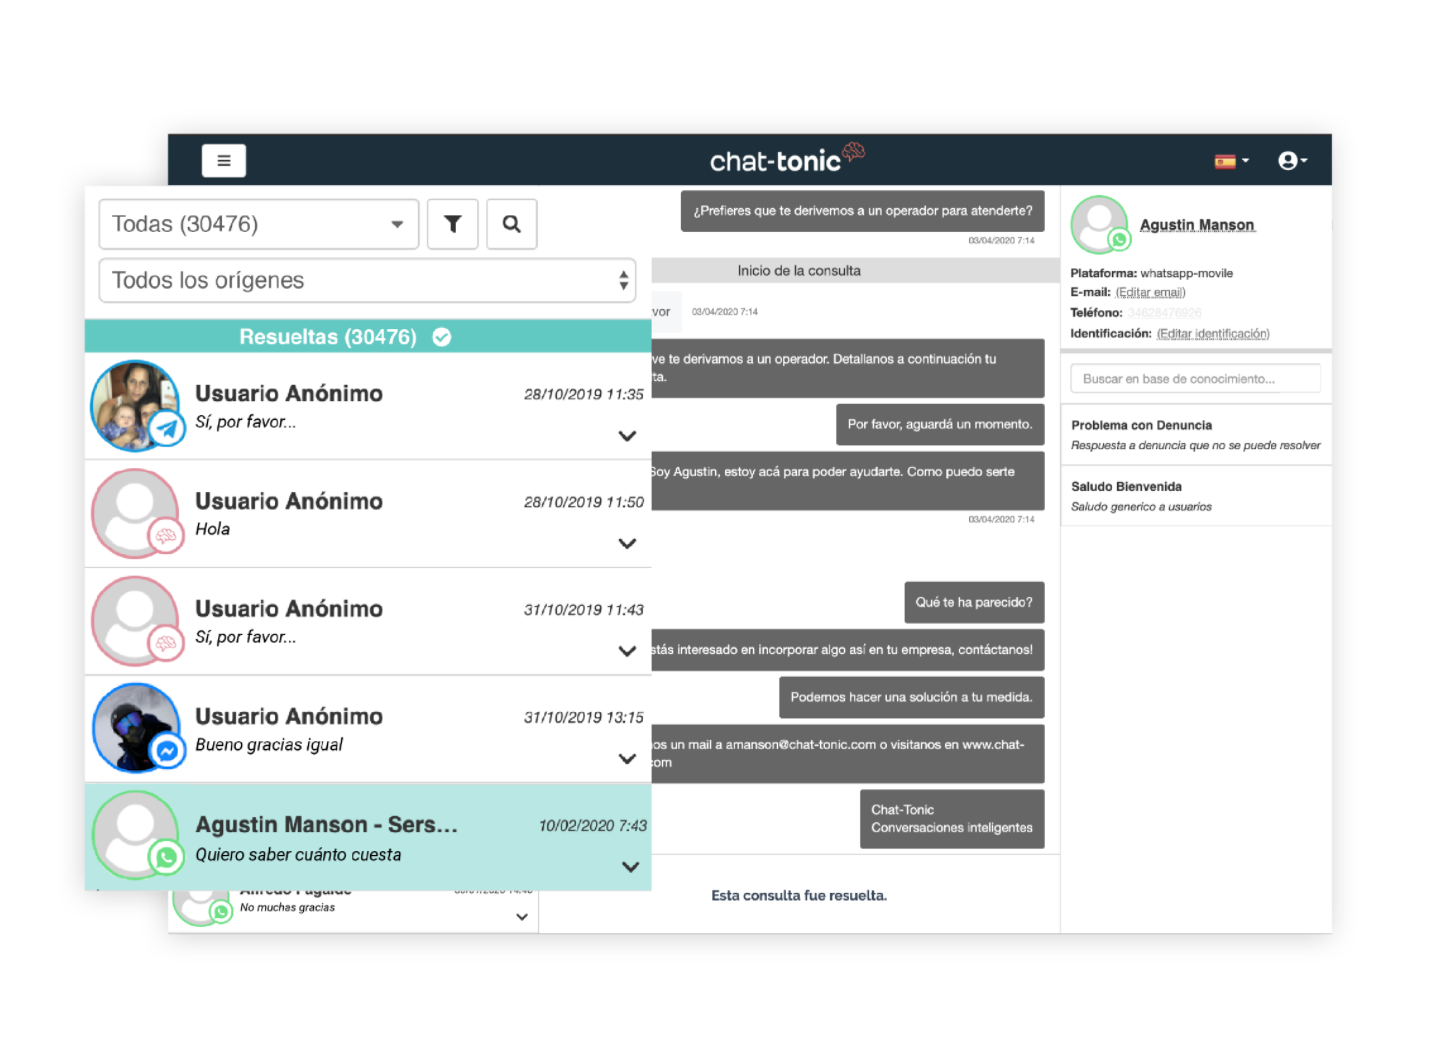The height and width of the screenshot is (1040, 1440).
Task: Click the Editar email link
Action: [x=1150, y=292]
